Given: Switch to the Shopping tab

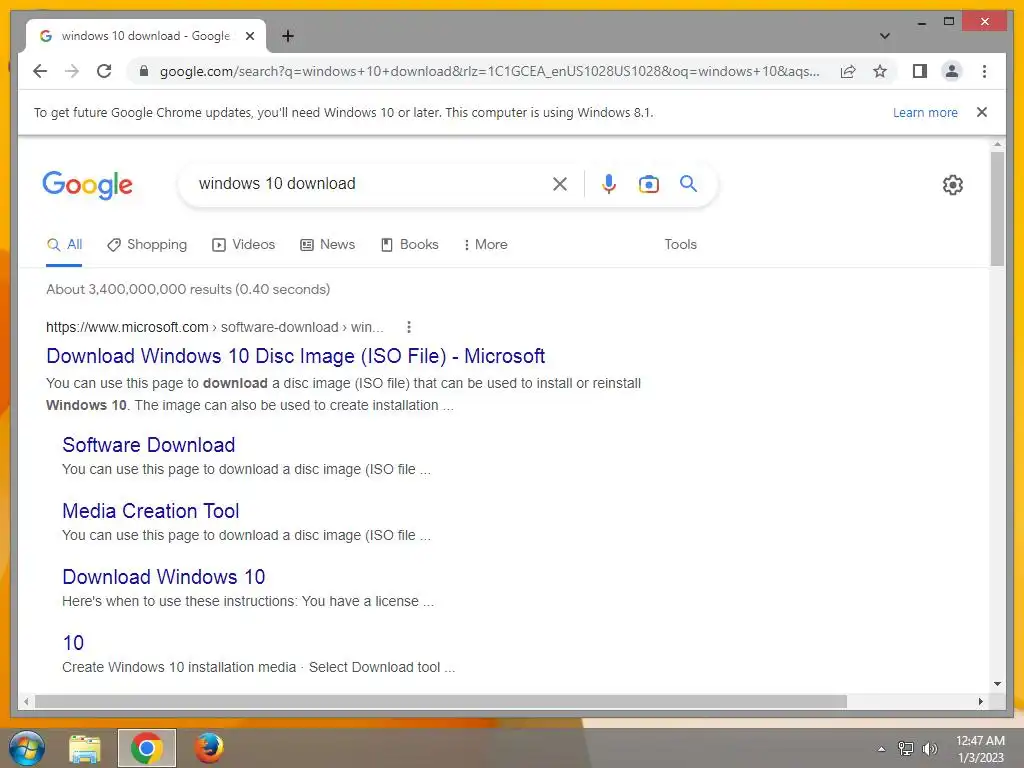Looking at the screenshot, I should tap(147, 245).
